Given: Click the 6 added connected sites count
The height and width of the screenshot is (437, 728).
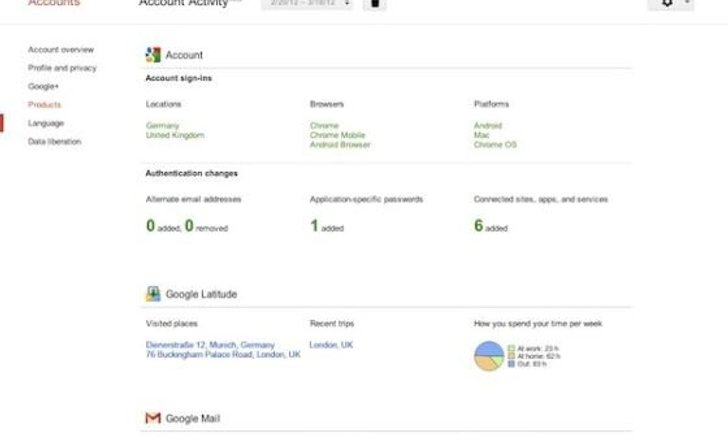Looking at the screenshot, I should tap(491, 226).
